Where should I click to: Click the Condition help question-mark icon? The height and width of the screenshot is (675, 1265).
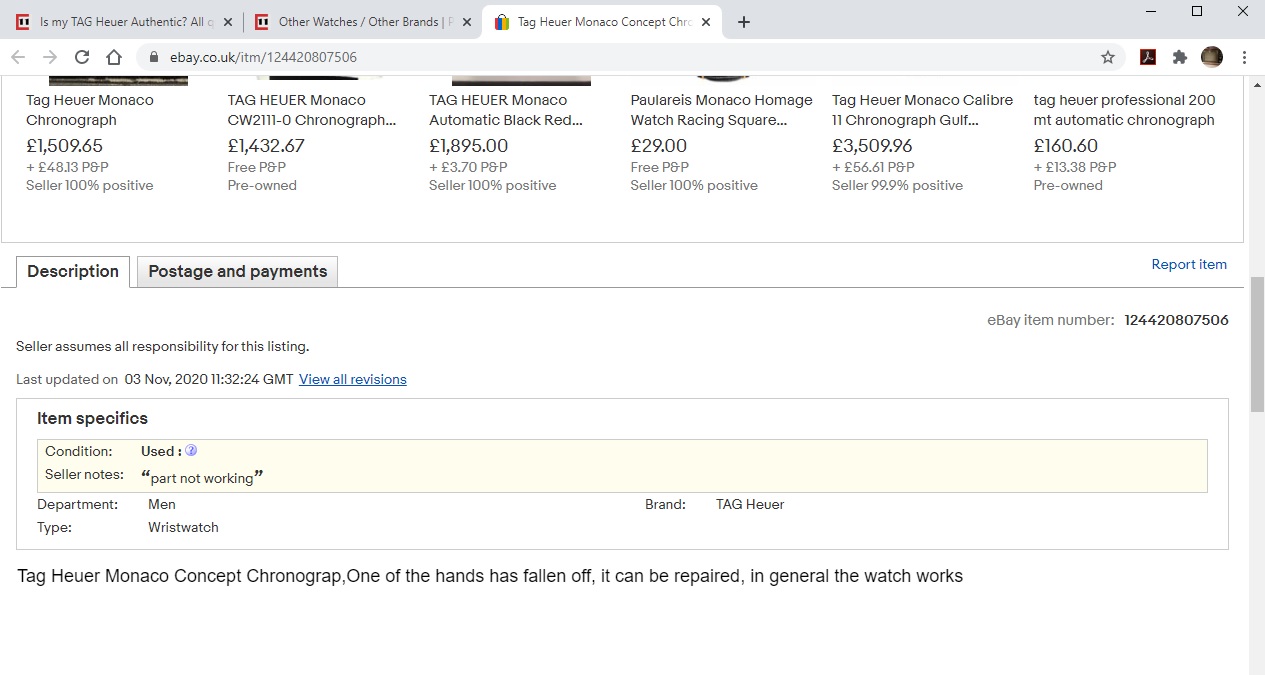(x=191, y=450)
